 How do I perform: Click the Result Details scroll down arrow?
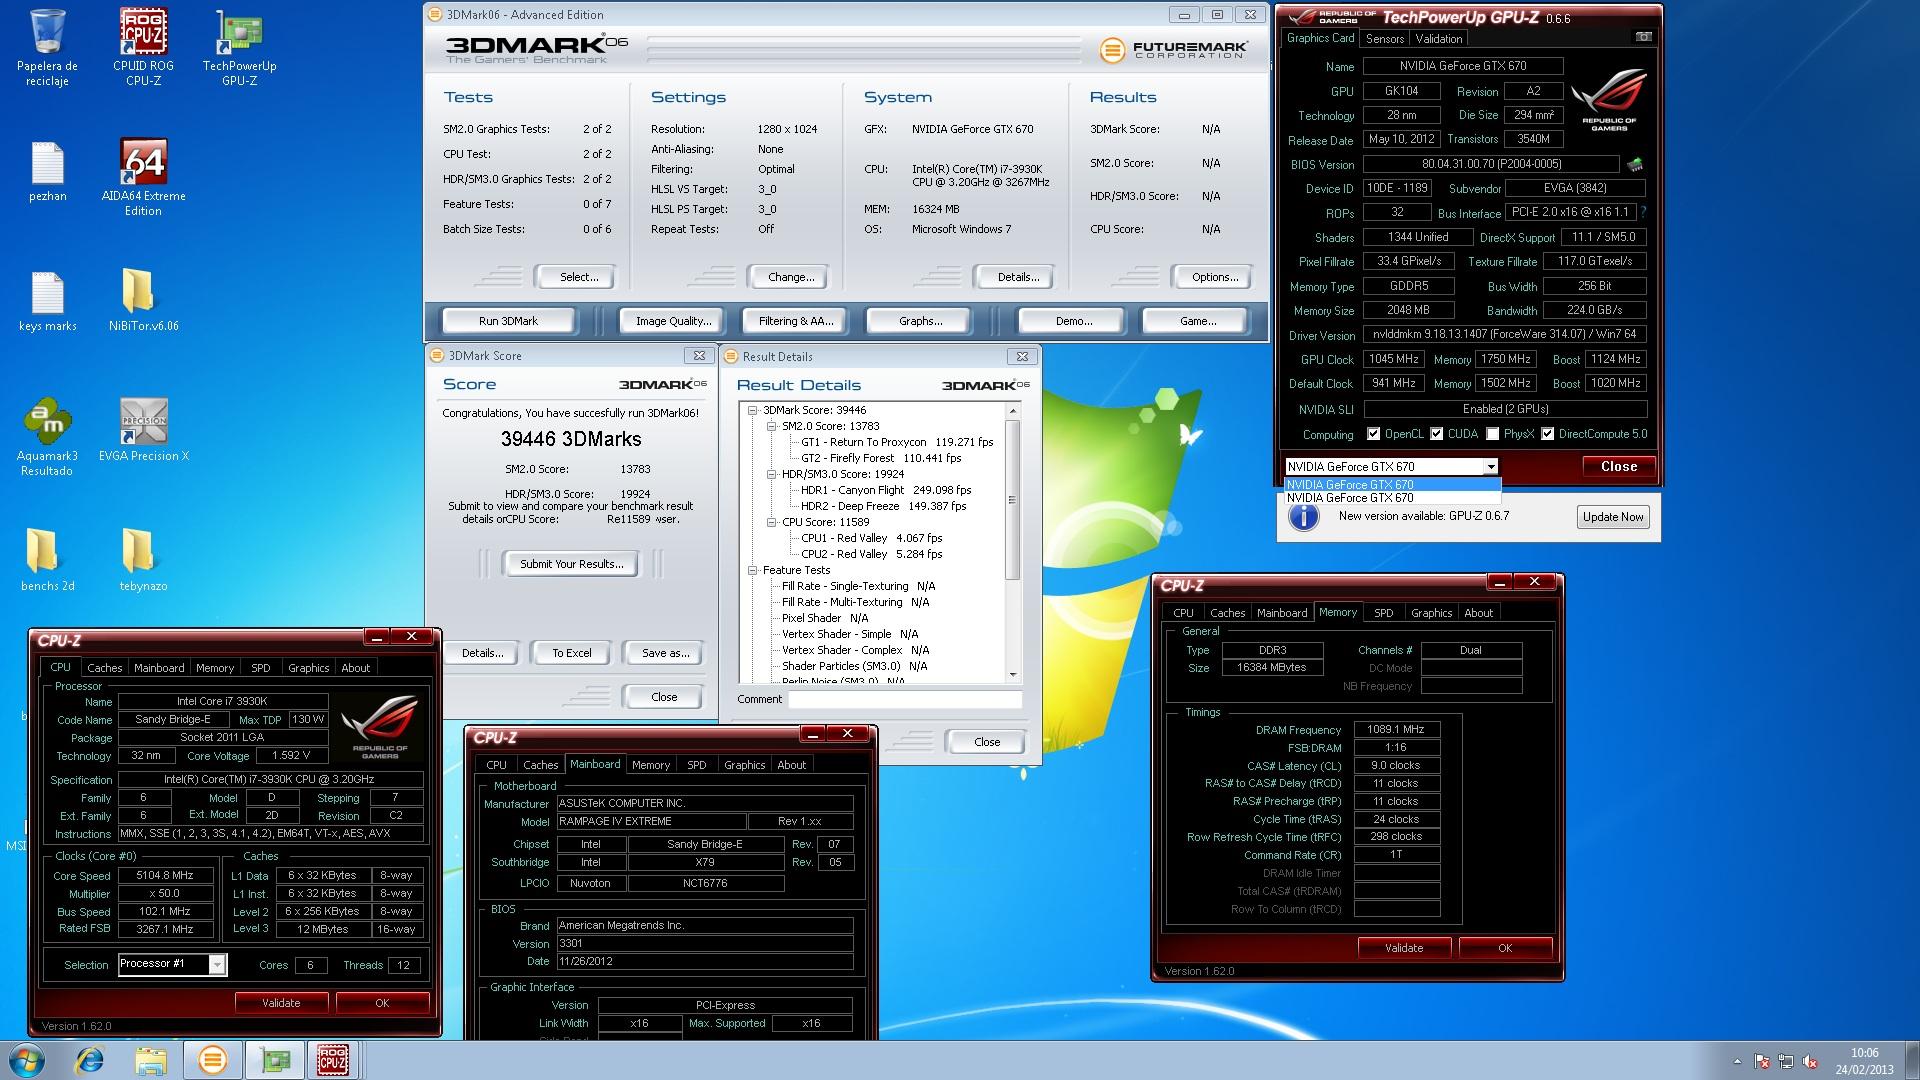pyautogui.click(x=1012, y=675)
